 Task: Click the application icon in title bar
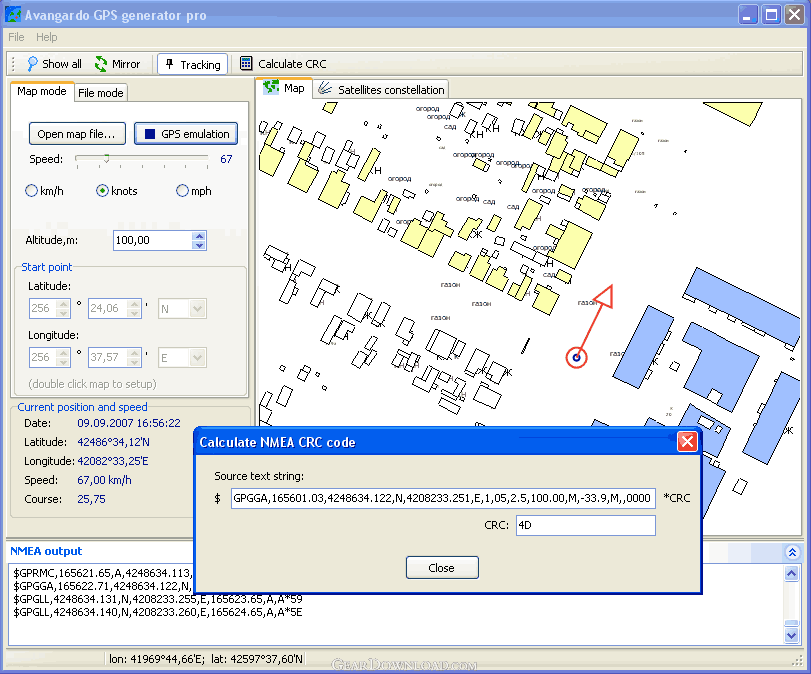tap(13, 14)
